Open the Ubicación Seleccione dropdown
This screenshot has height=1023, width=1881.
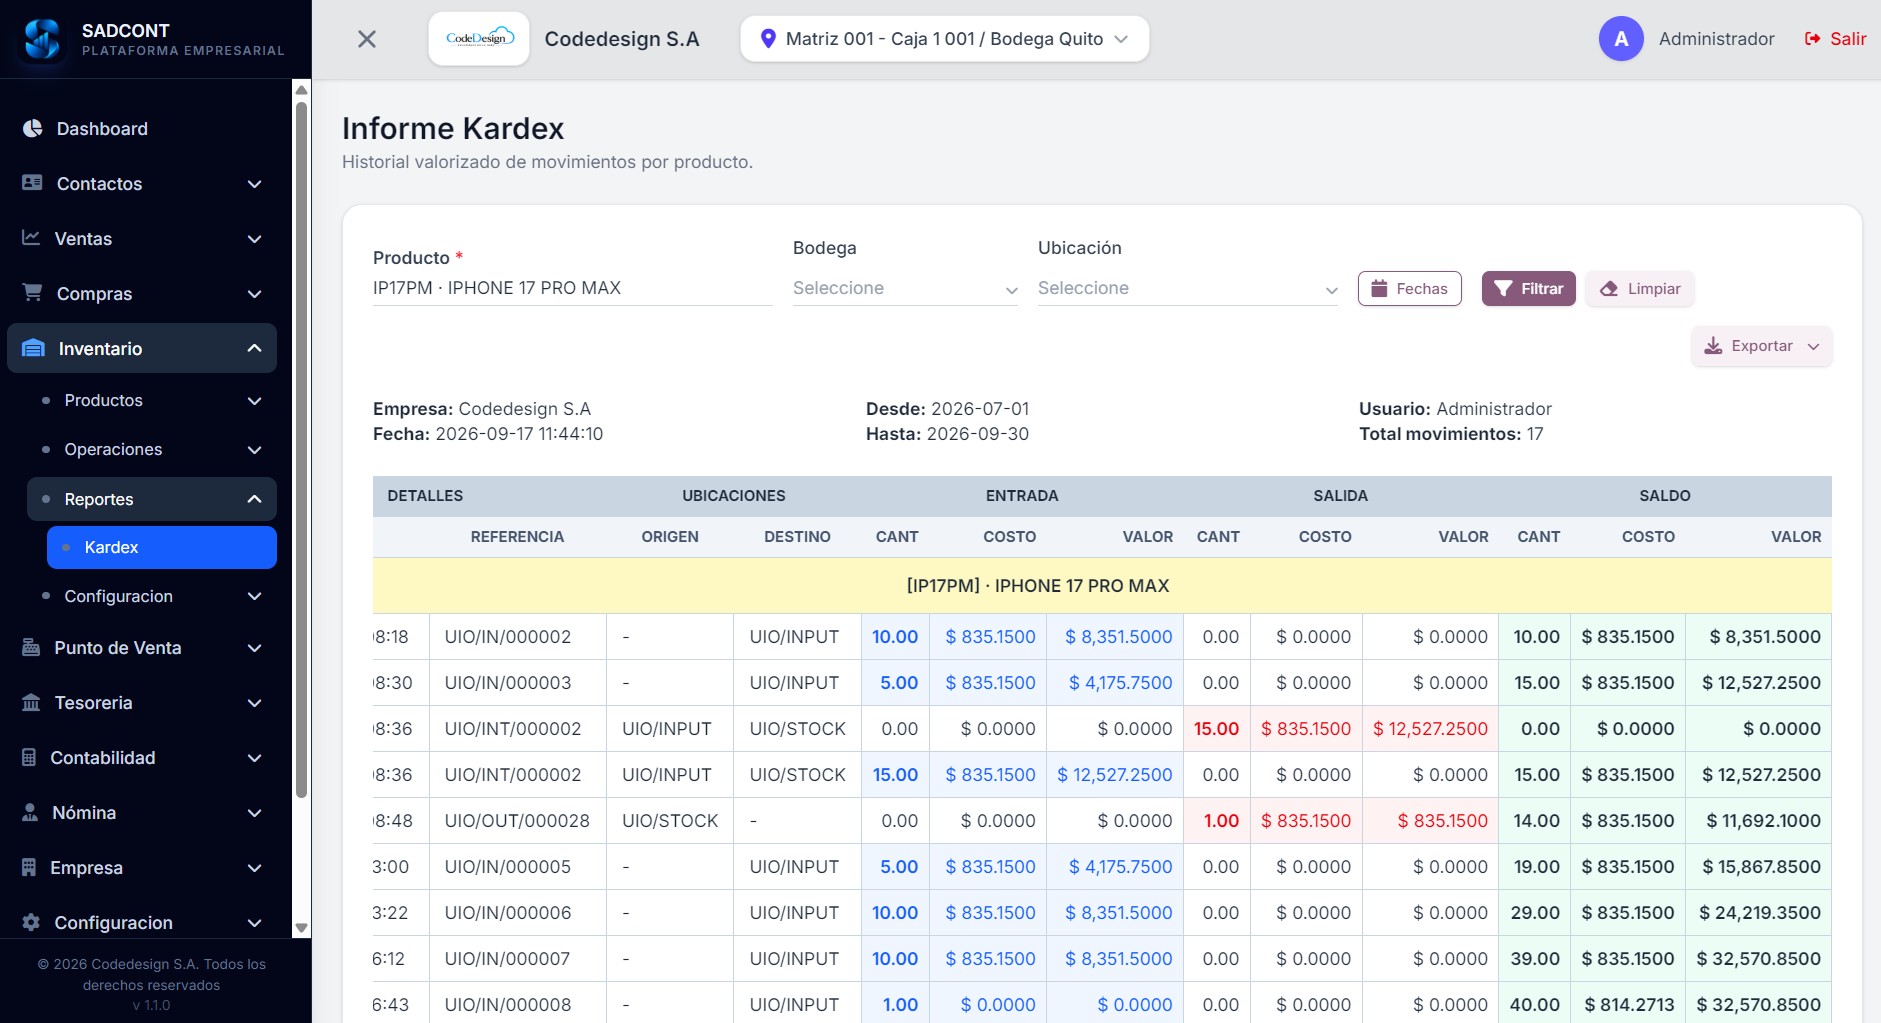click(1188, 288)
